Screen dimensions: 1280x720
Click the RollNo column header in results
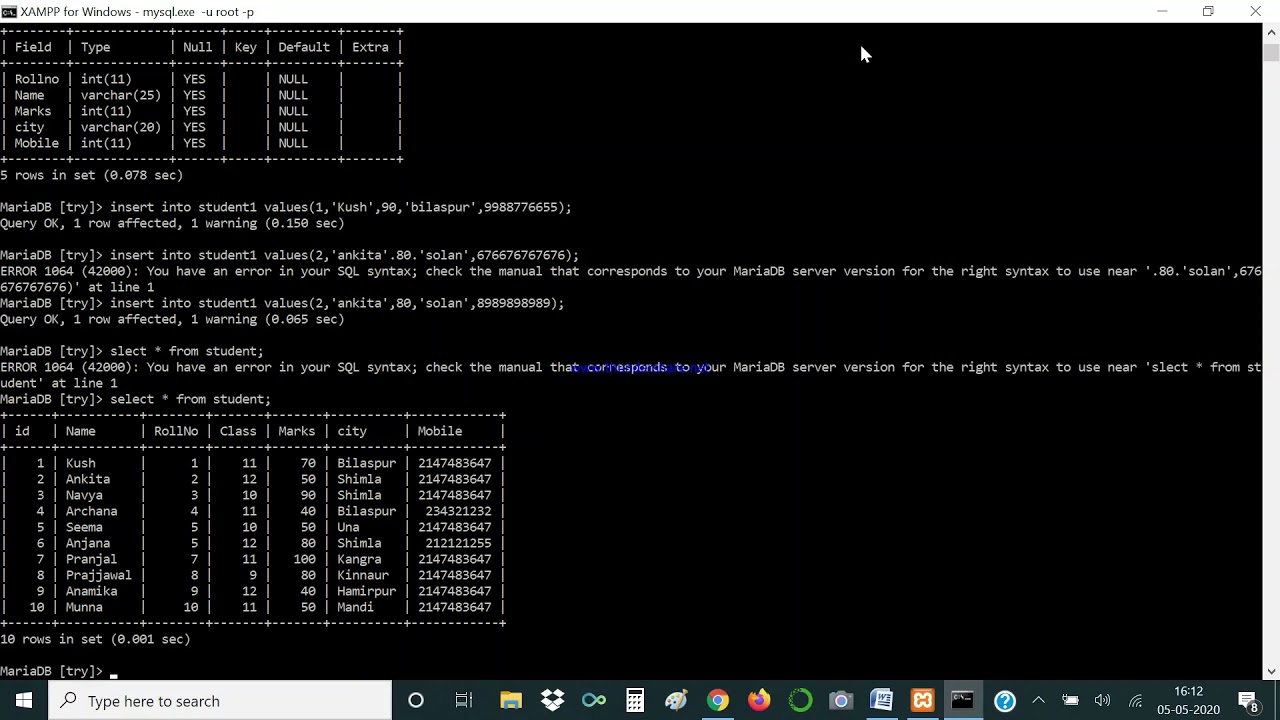pos(176,431)
